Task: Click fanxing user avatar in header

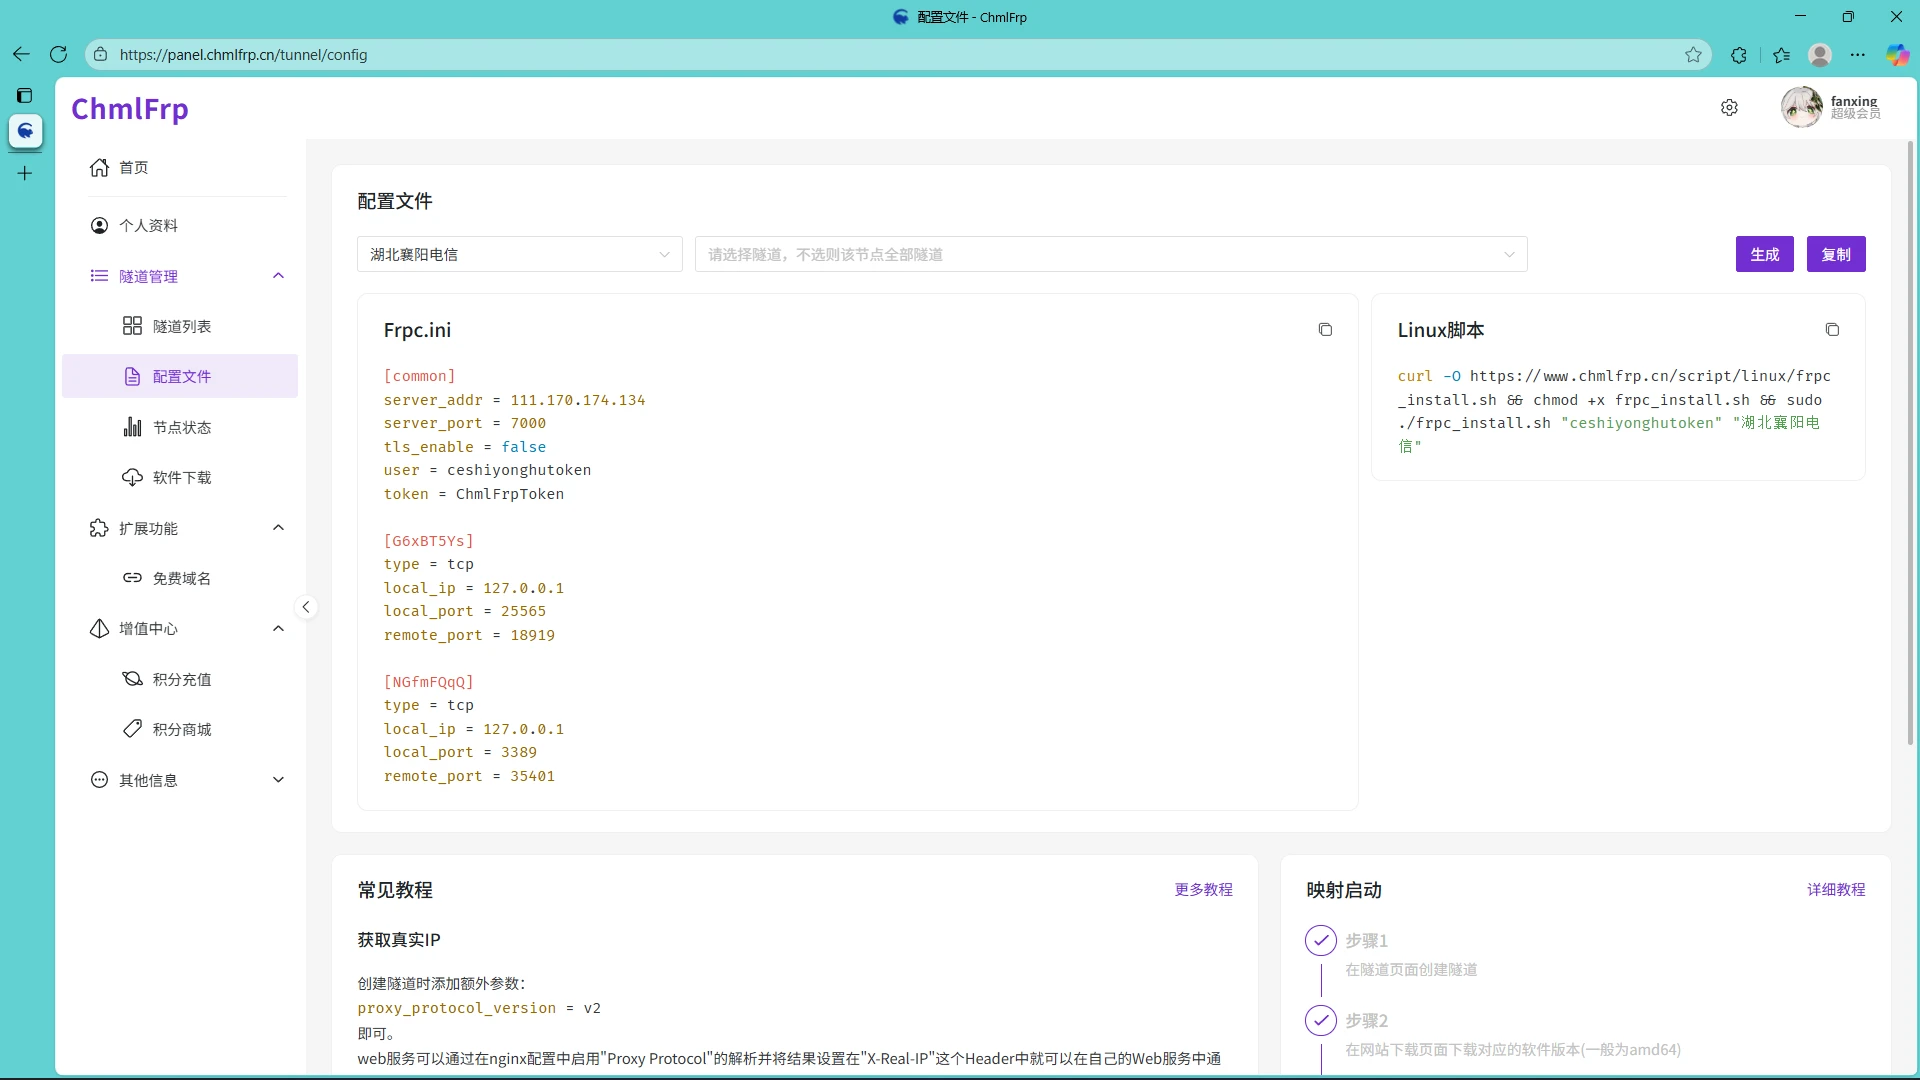Action: (x=1801, y=107)
